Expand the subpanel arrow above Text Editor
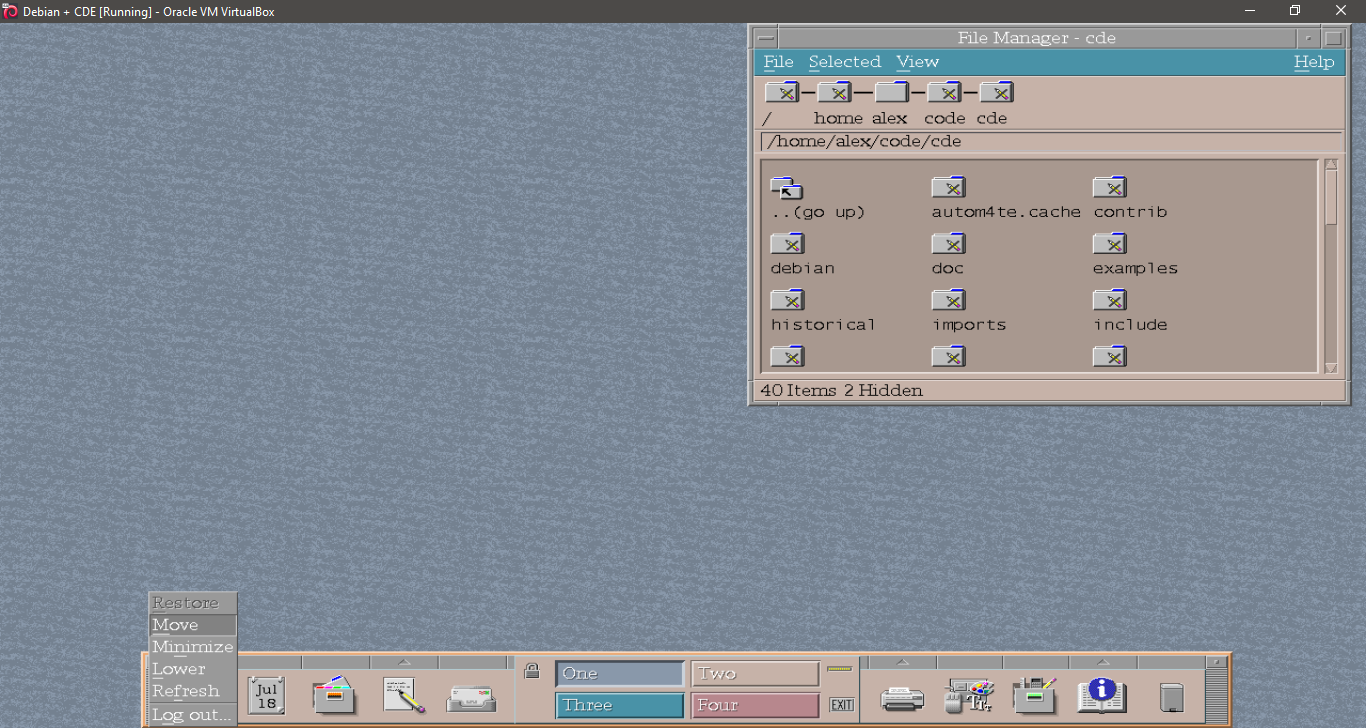 (x=403, y=662)
